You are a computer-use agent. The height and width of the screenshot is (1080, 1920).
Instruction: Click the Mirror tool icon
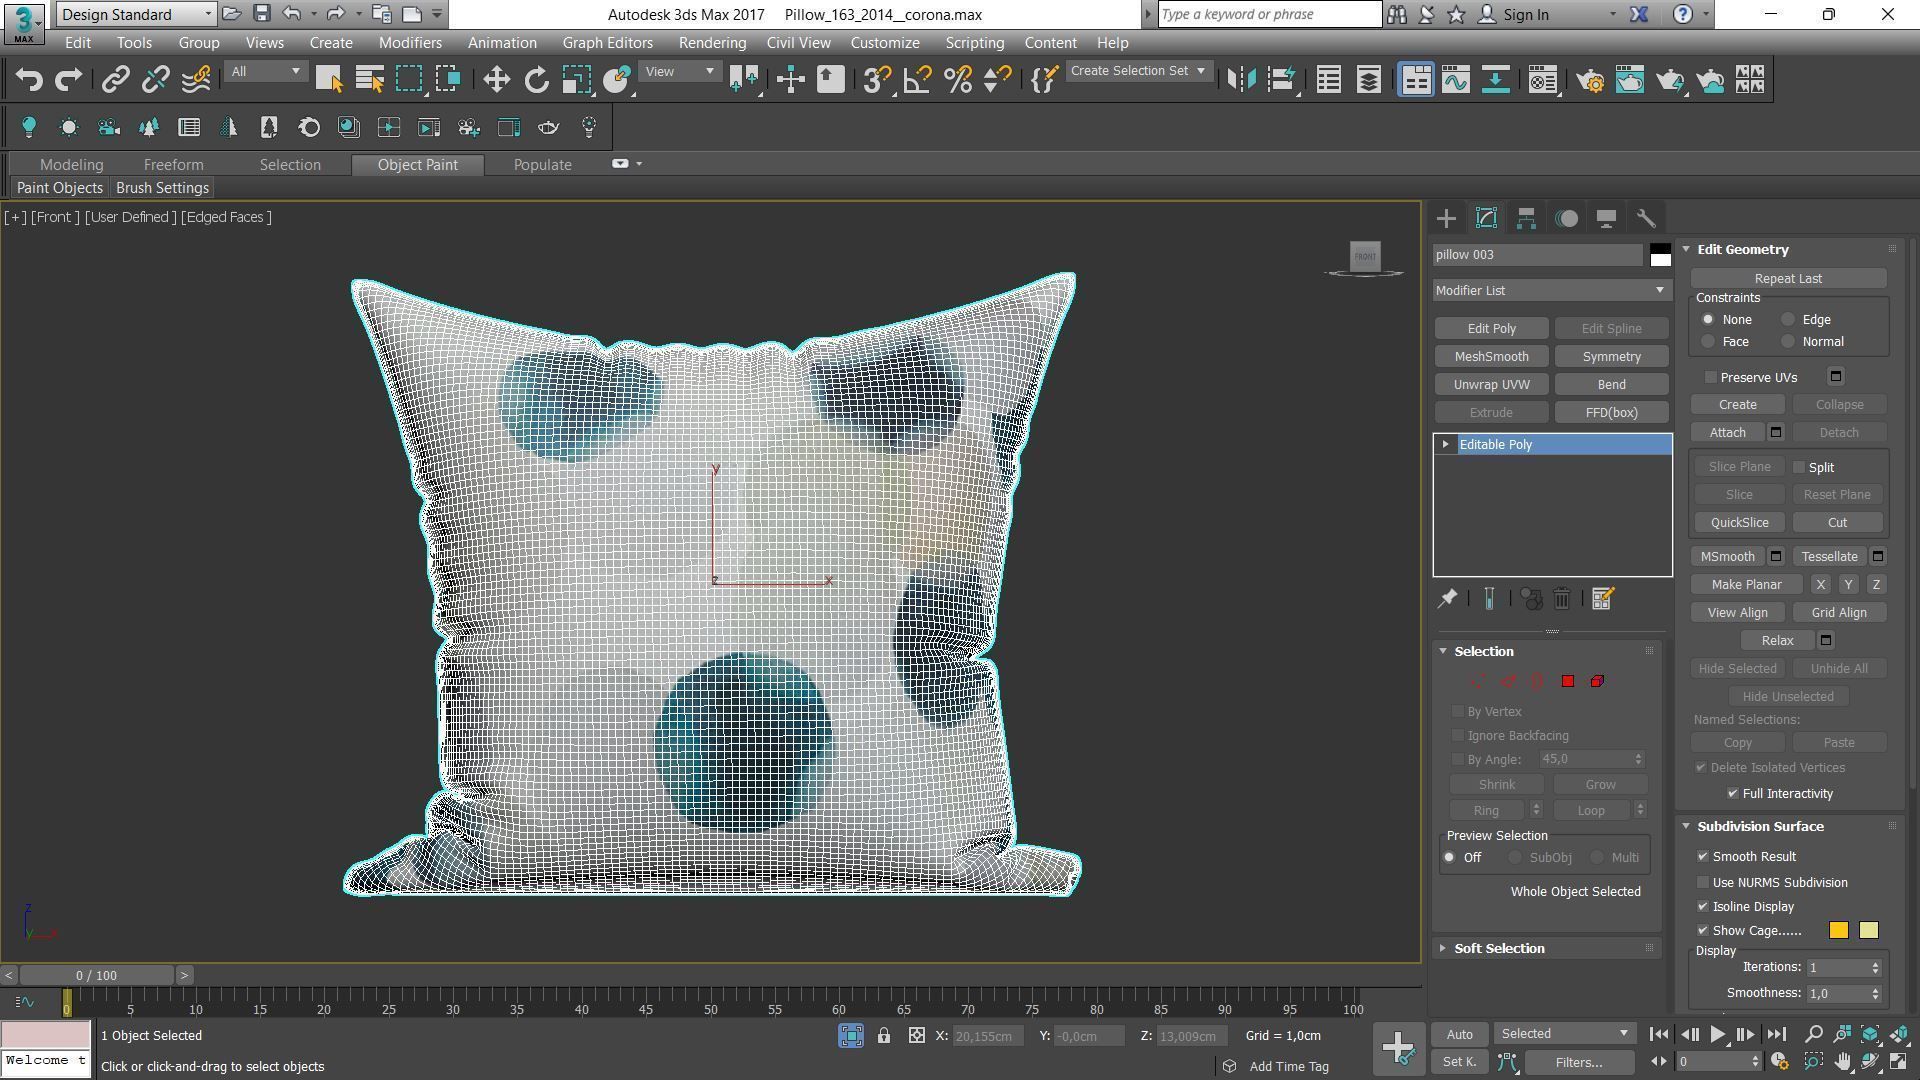coord(1241,80)
